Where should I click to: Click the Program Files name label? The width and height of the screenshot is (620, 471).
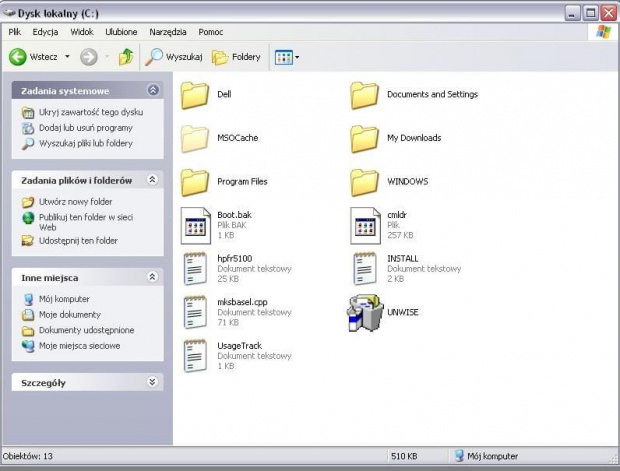pyautogui.click(x=242, y=182)
